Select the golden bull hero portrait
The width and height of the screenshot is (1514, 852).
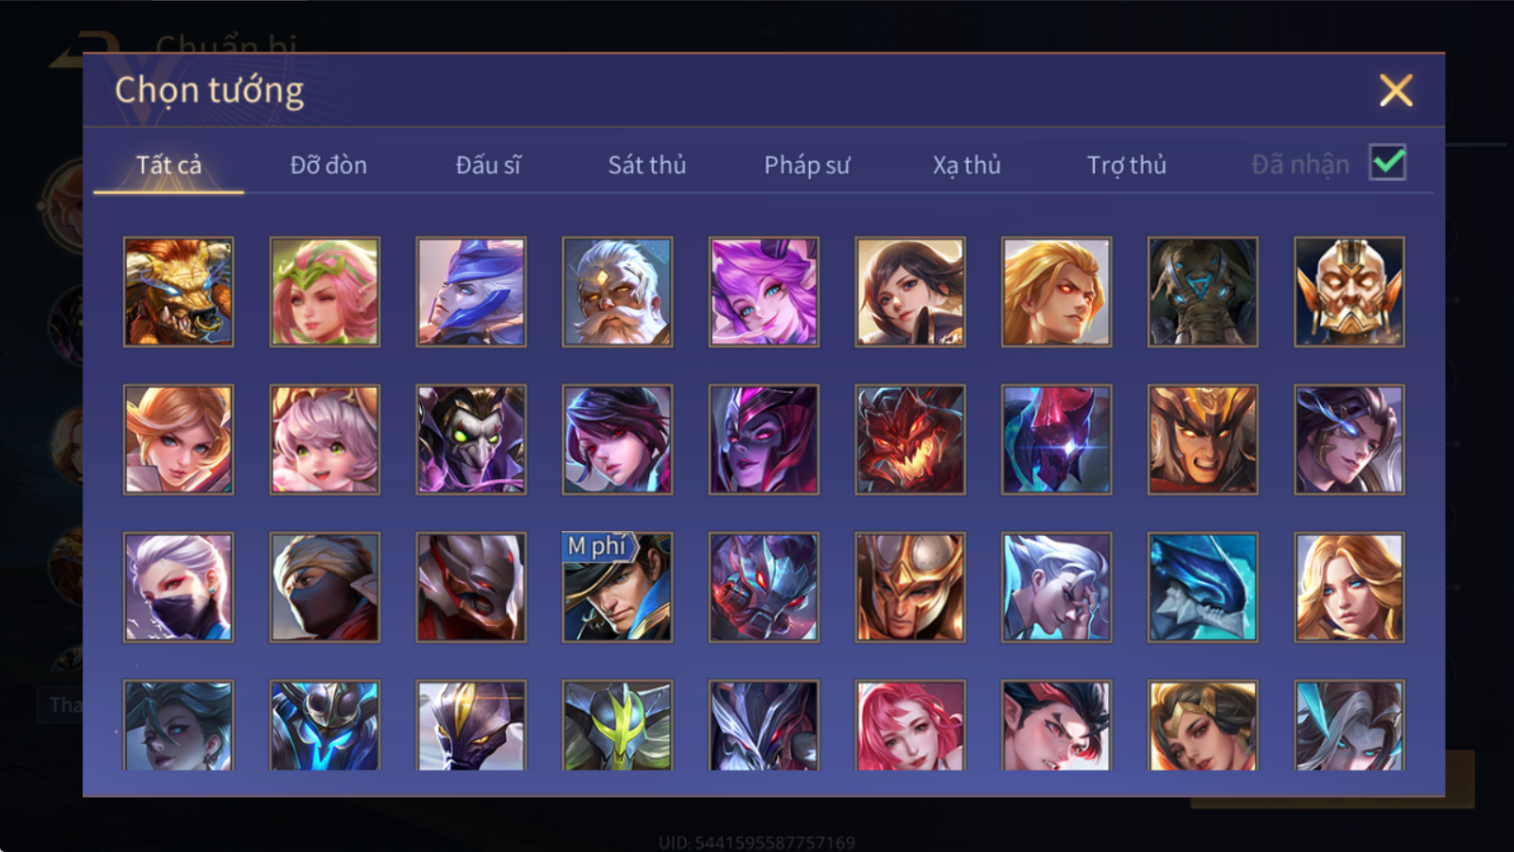178,292
